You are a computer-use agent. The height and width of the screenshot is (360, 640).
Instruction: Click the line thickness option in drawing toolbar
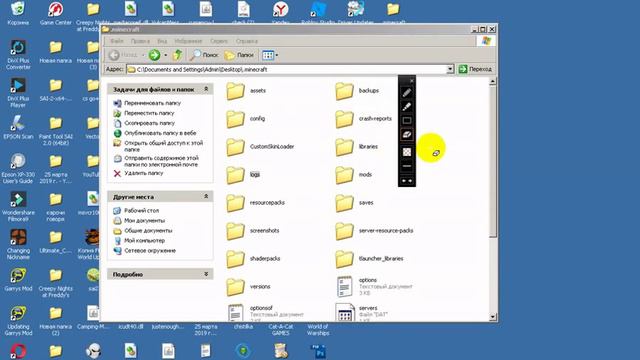pos(407,167)
